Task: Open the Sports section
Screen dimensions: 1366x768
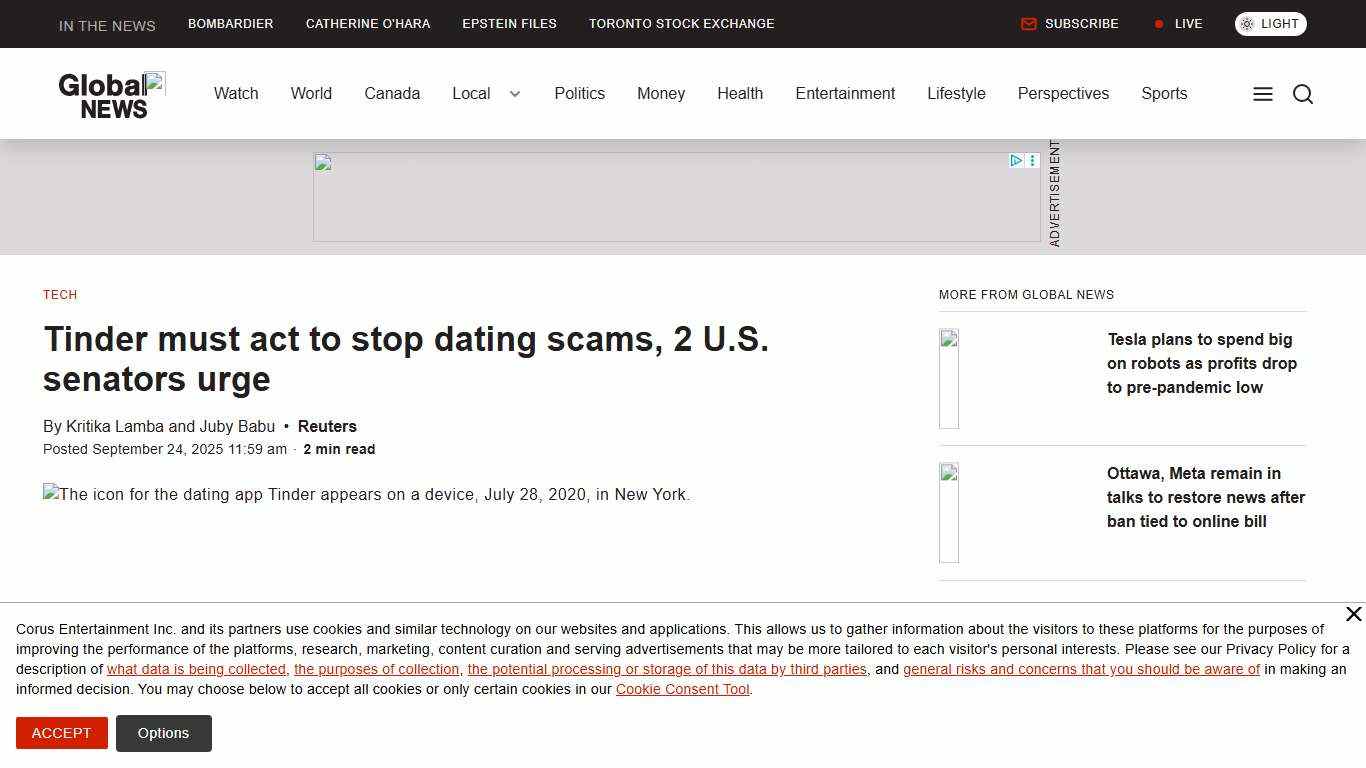Action: [1164, 93]
